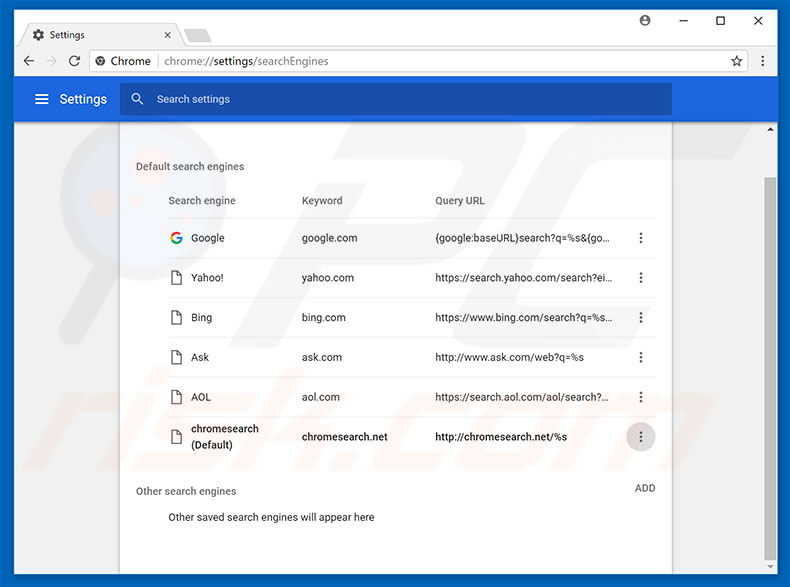Bookmark this page with the star icon
790x587 pixels.
(737, 61)
